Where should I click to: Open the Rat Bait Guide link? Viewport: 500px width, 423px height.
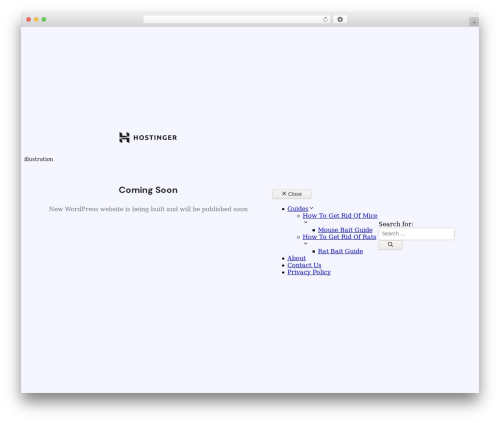click(340, 251)
